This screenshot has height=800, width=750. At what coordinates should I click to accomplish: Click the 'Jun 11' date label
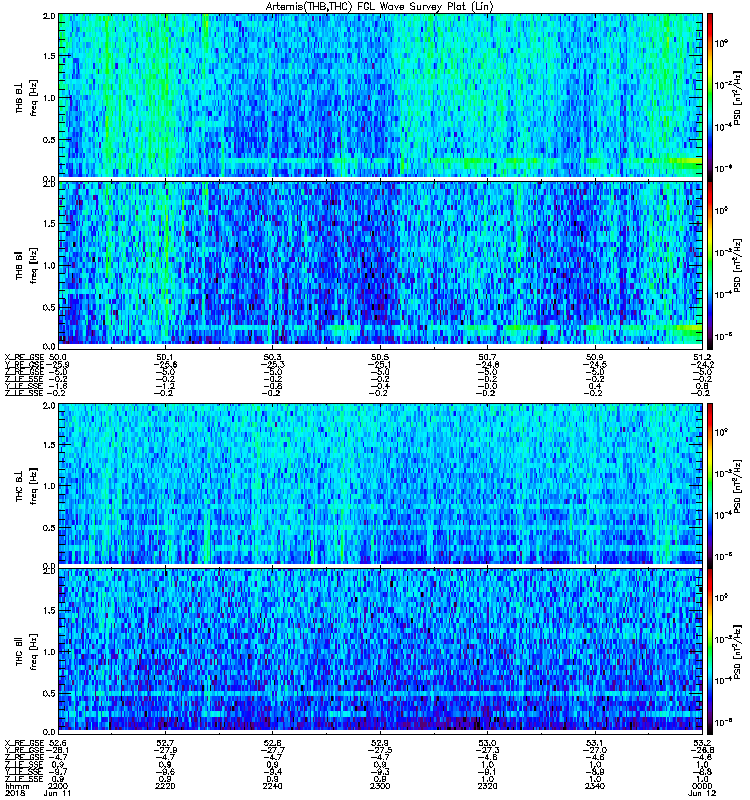[57, 793]
